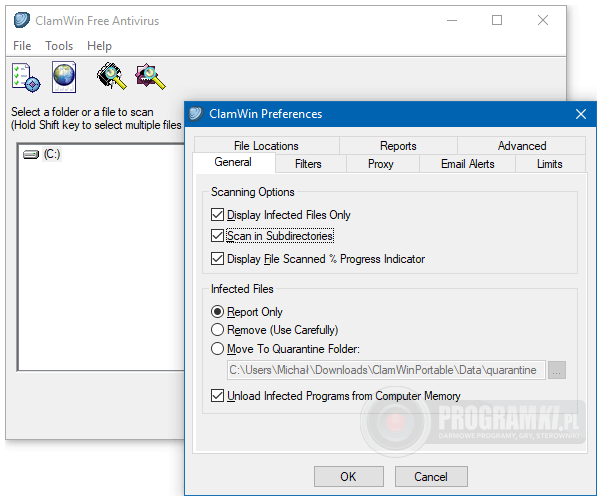Click the Scan Selected Files magnifier icon

coord(150,77)
